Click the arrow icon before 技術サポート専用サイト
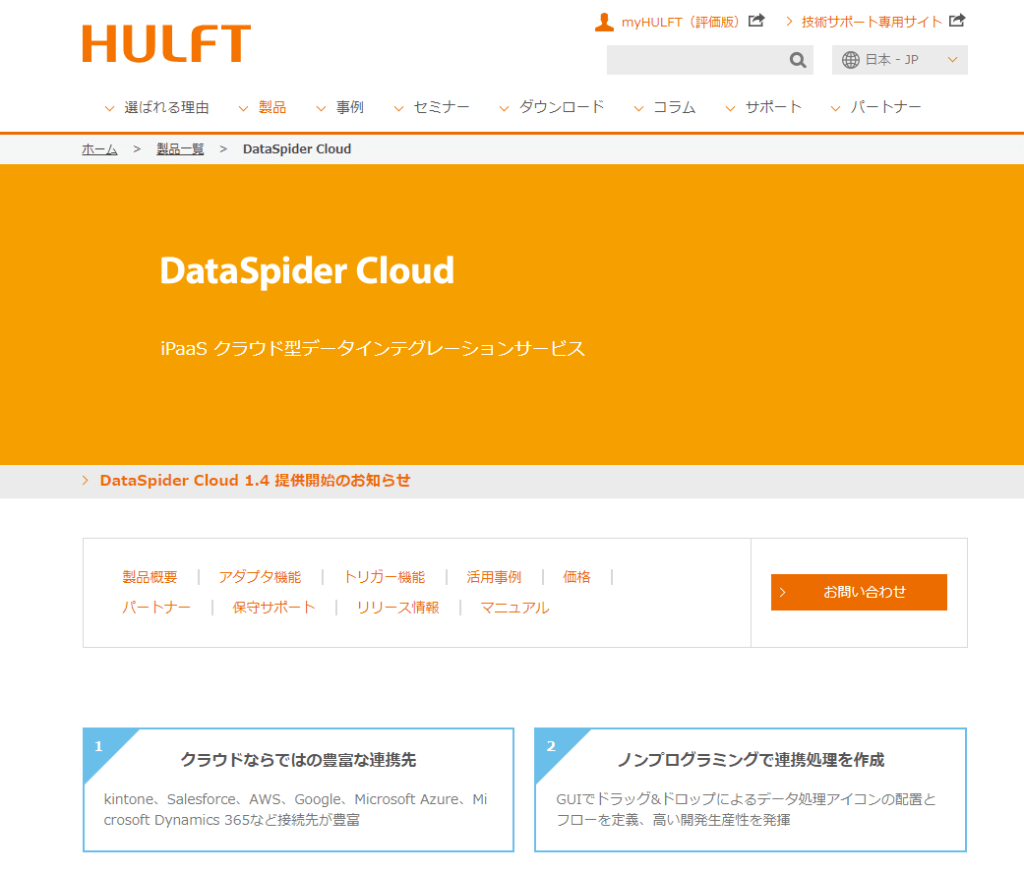 pyautogui.click(x=789, y=22)
